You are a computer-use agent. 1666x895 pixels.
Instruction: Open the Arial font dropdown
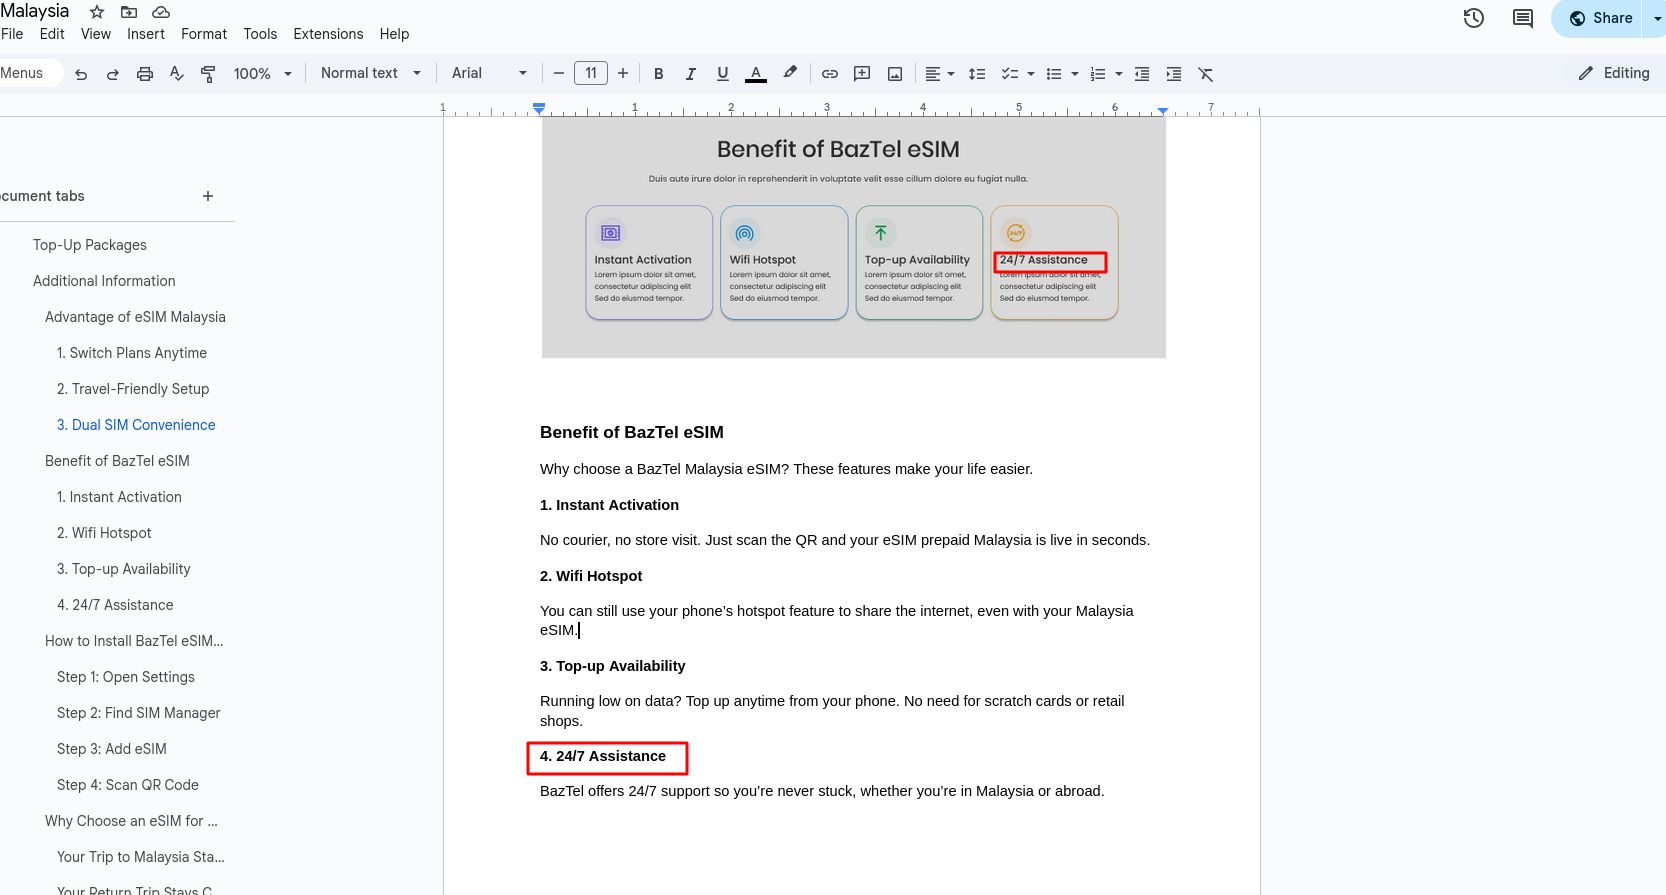[488, 74]
